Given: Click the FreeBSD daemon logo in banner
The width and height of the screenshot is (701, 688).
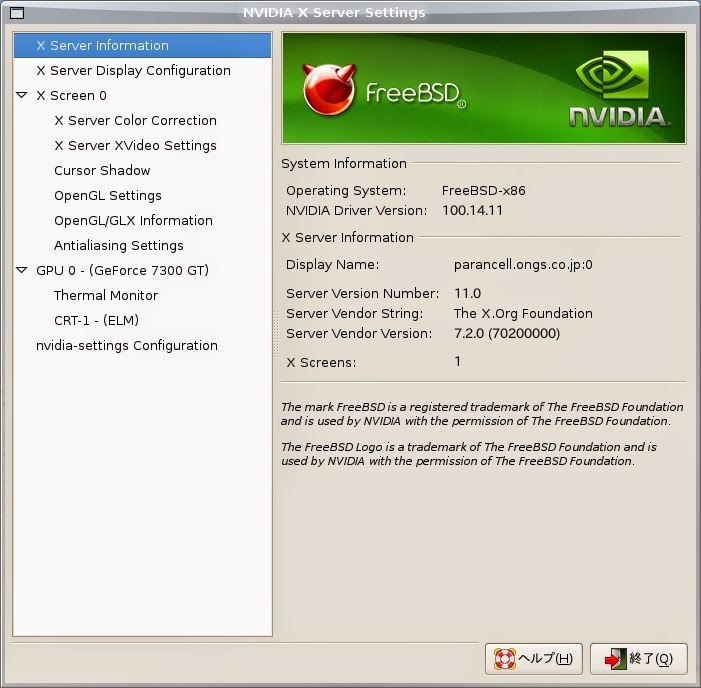Looking at the screenshot, I should [x=329, y=89].
